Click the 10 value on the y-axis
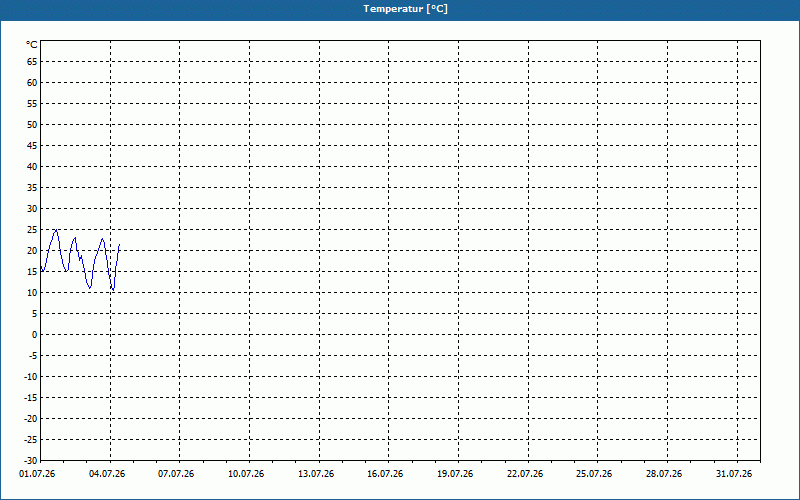 pos(32,292)
